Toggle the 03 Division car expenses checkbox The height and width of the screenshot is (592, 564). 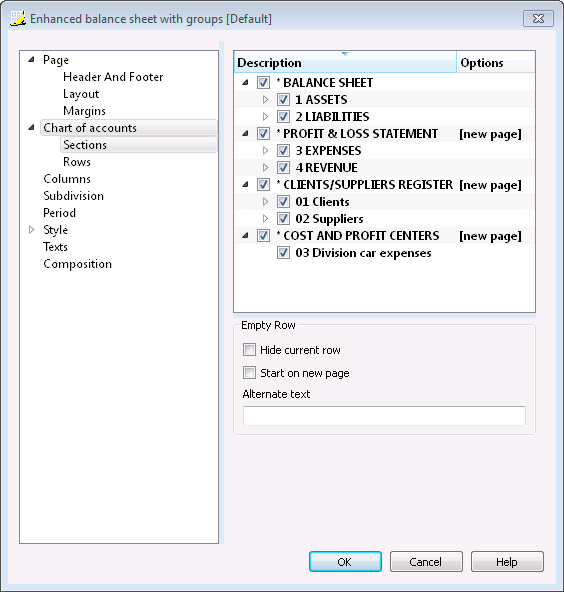283,253
